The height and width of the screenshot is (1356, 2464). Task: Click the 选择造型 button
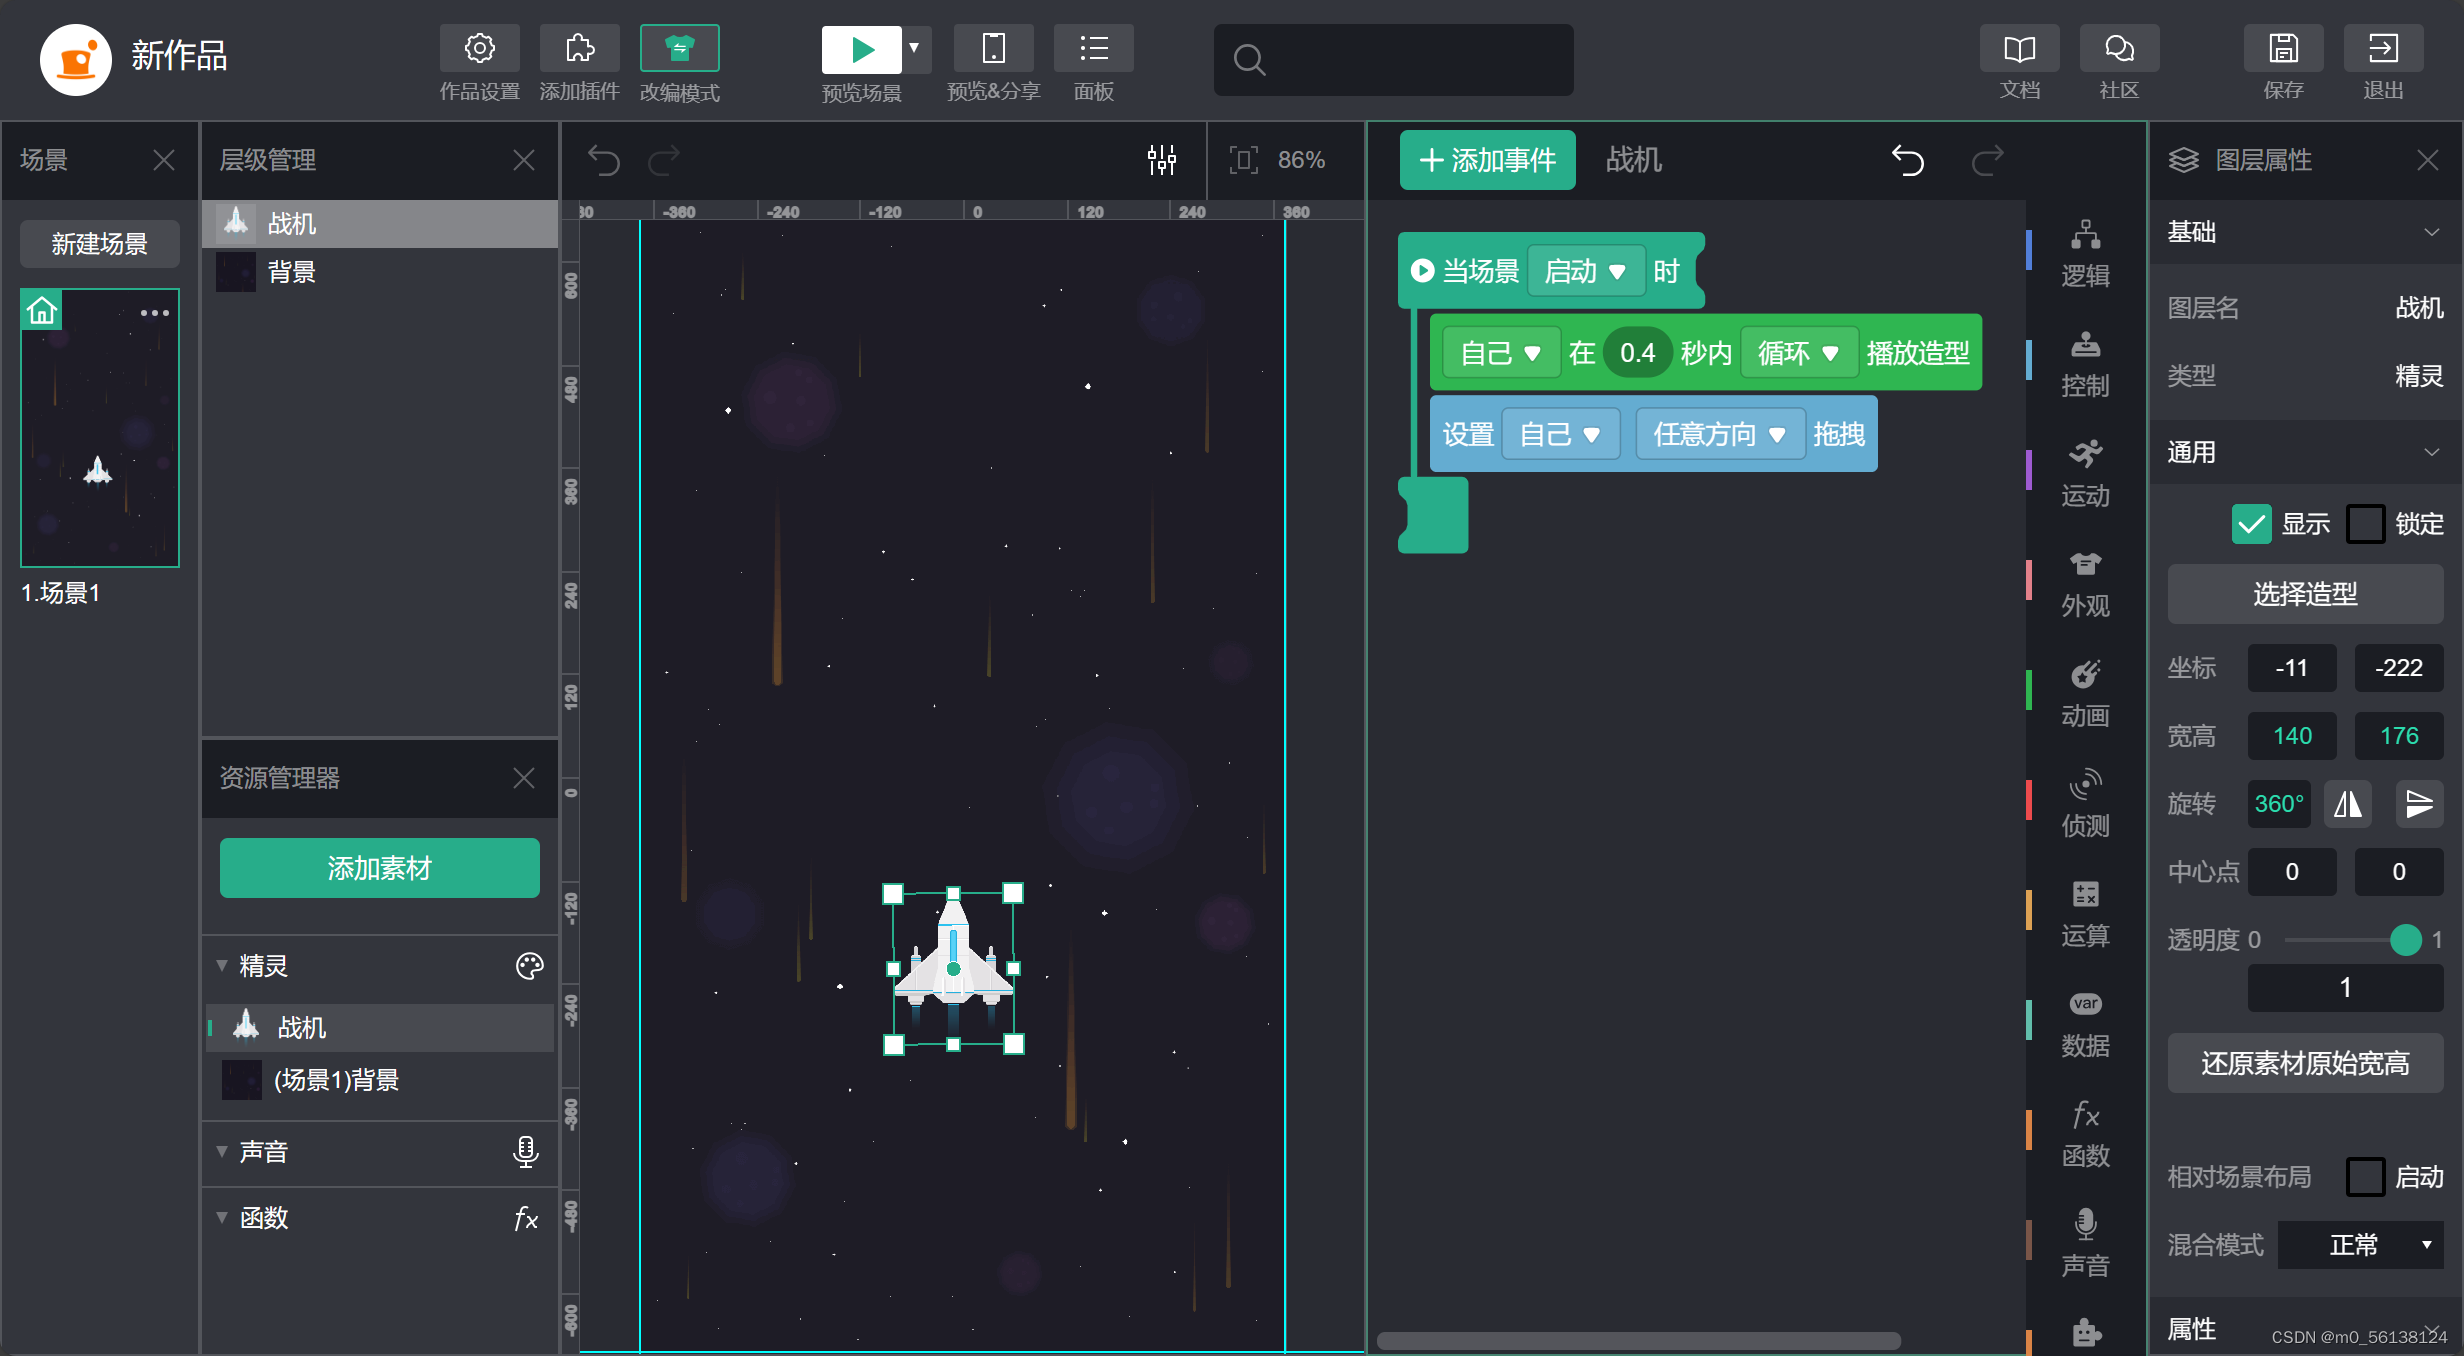2305,594
